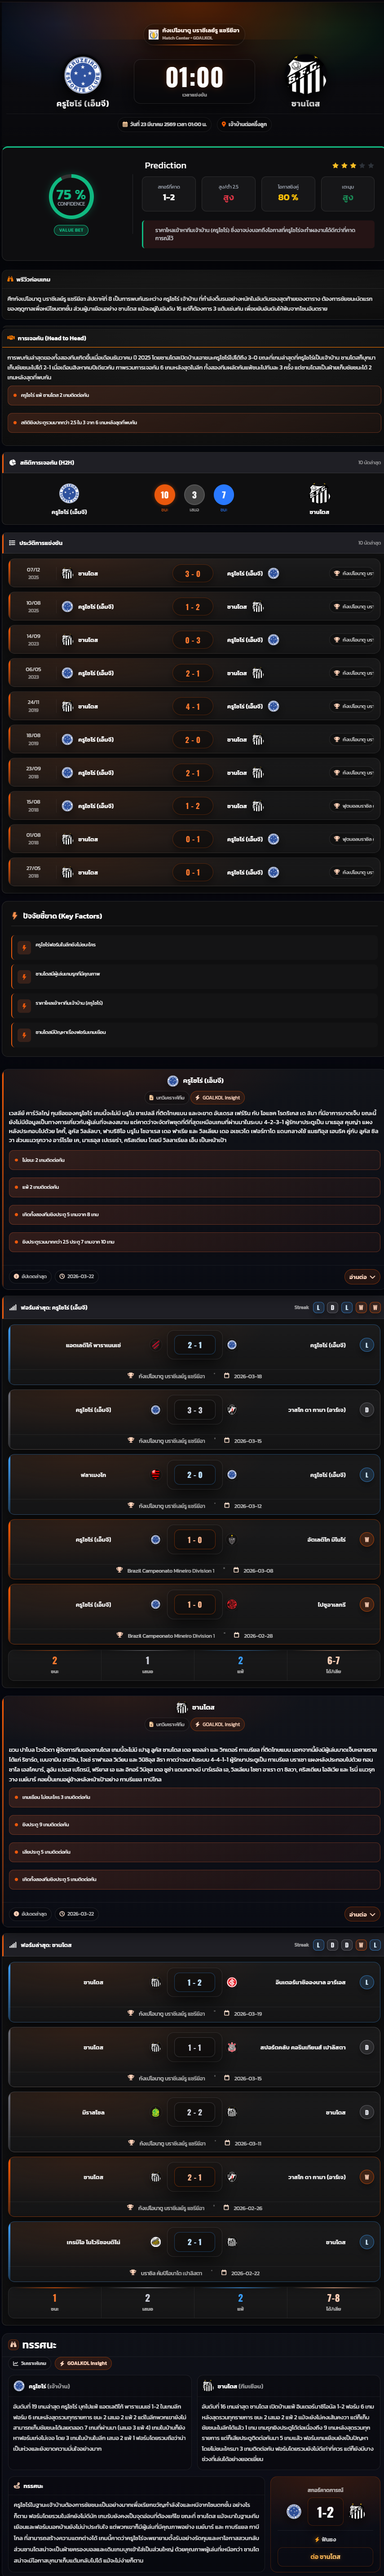Click the Match Center league badge icon at top
Viewport: 384px width, 2576px height.
click(153, 34)
